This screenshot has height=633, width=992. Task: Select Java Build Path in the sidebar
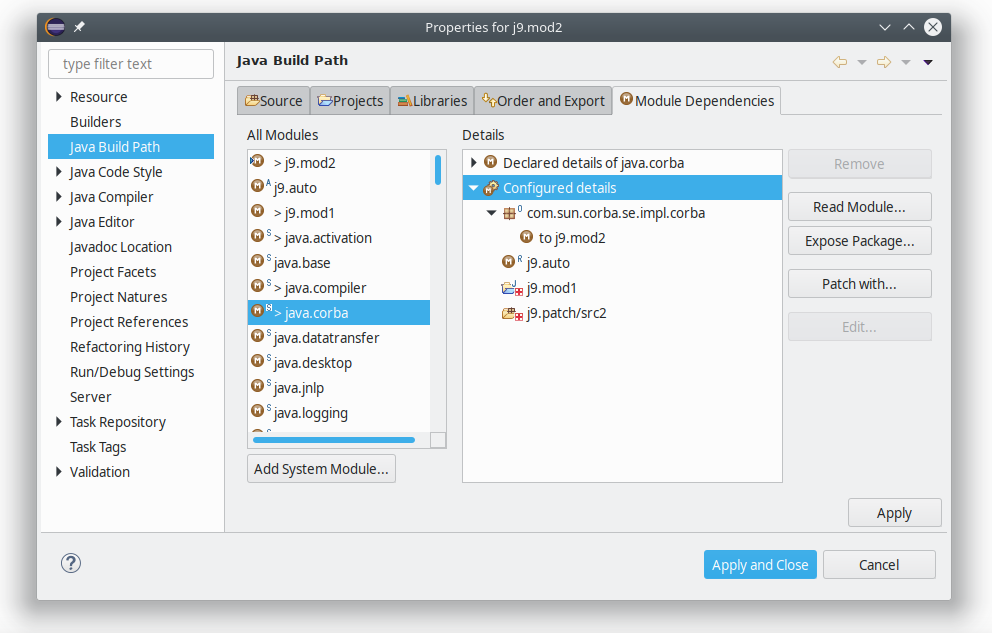(x=131, y=147)
